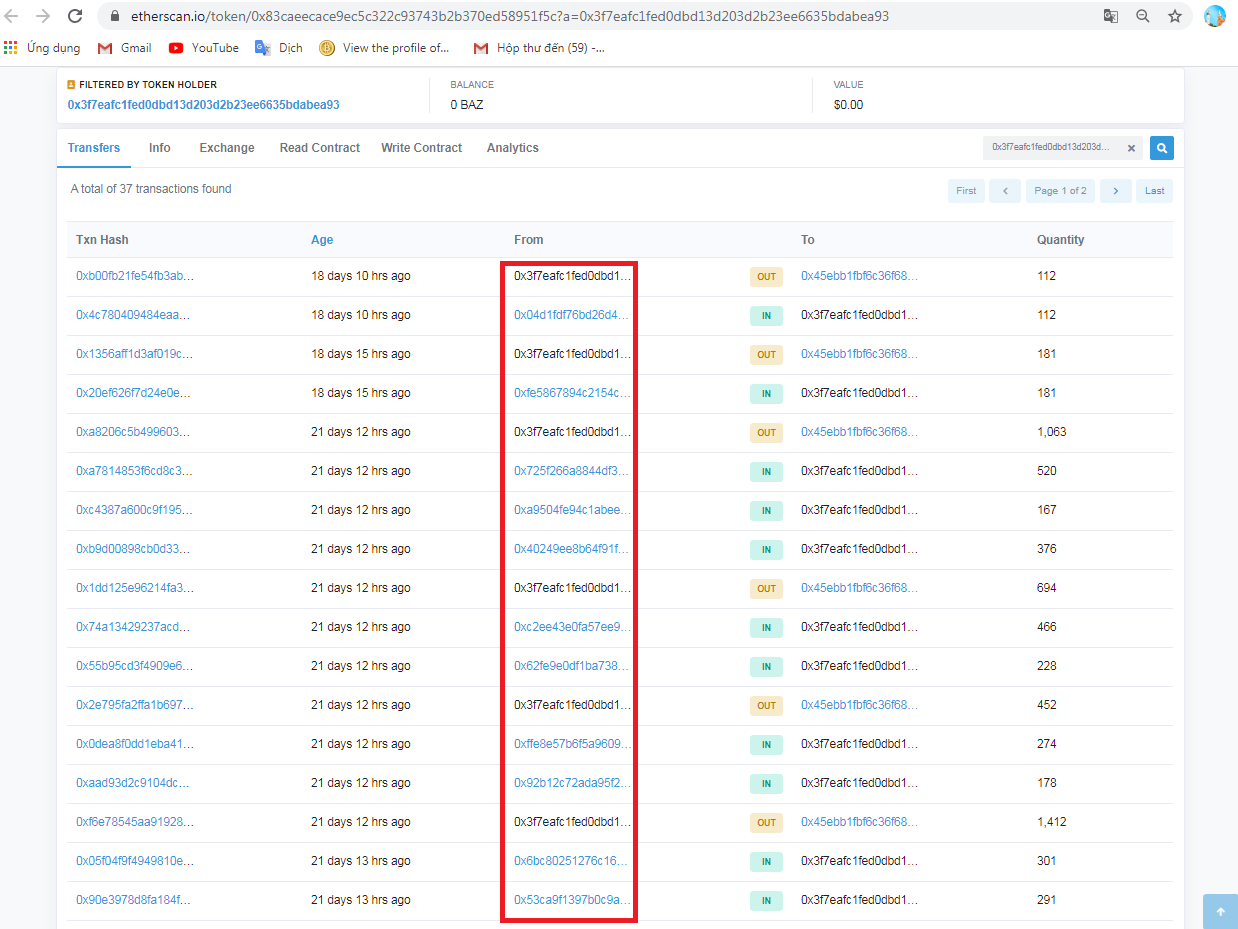
Task: Open sender address 0x725f266a8844df3...
Action: coord(573,471)
